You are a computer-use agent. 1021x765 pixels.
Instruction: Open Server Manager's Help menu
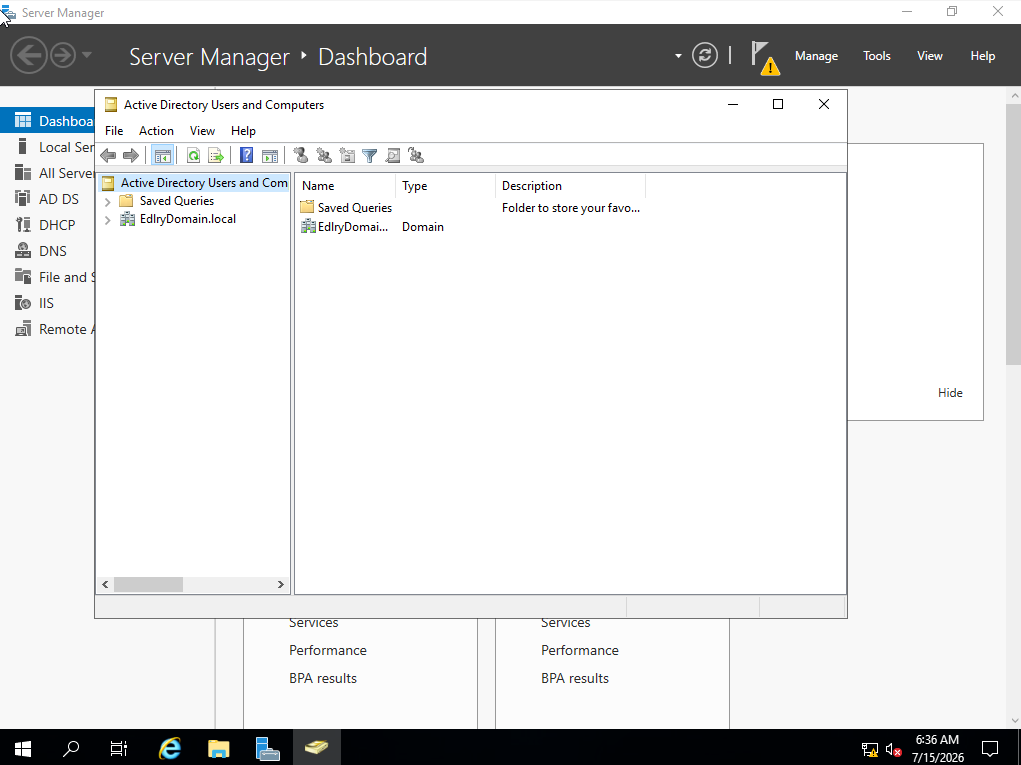click(983, 56)
